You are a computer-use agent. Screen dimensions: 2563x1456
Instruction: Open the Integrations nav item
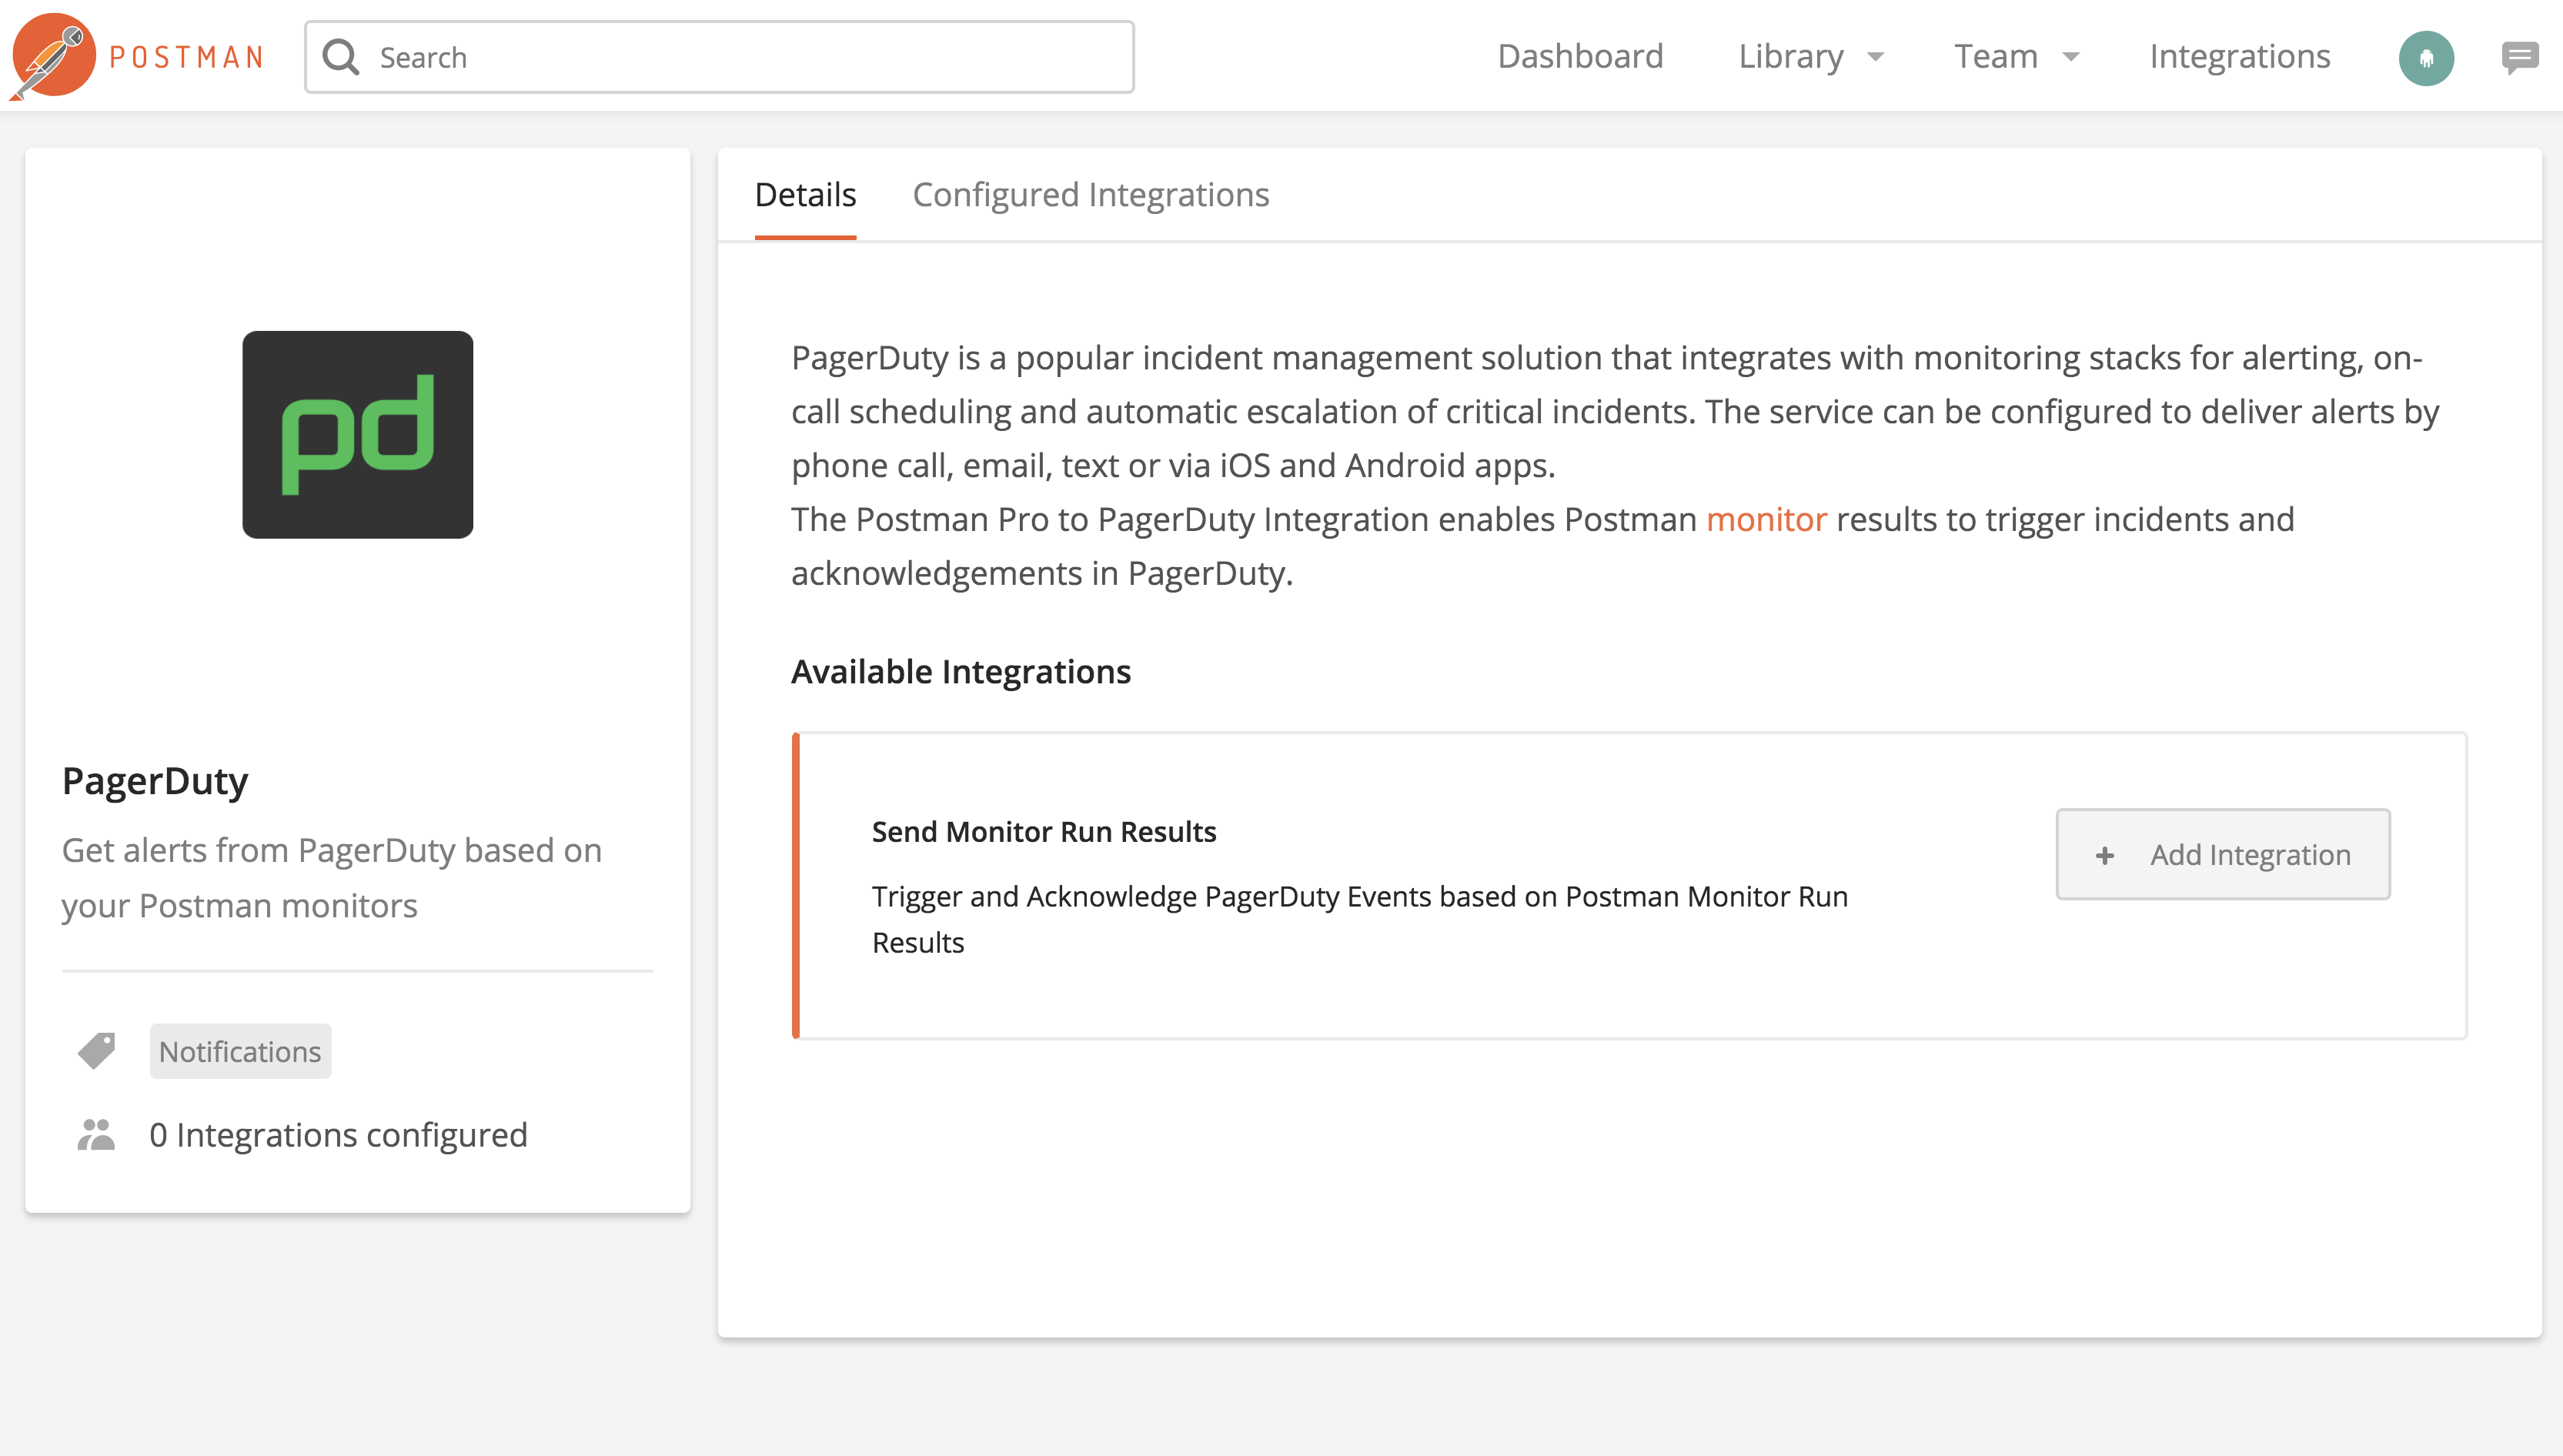[x=2239, y=57]
